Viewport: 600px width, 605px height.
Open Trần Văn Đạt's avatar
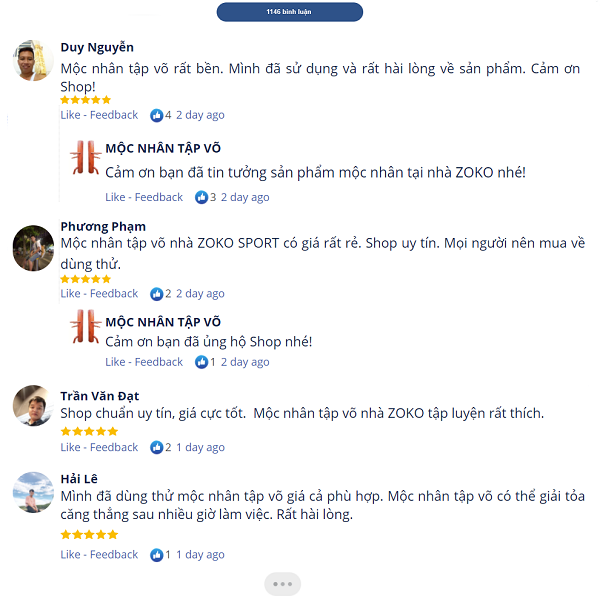click(33, 406)
